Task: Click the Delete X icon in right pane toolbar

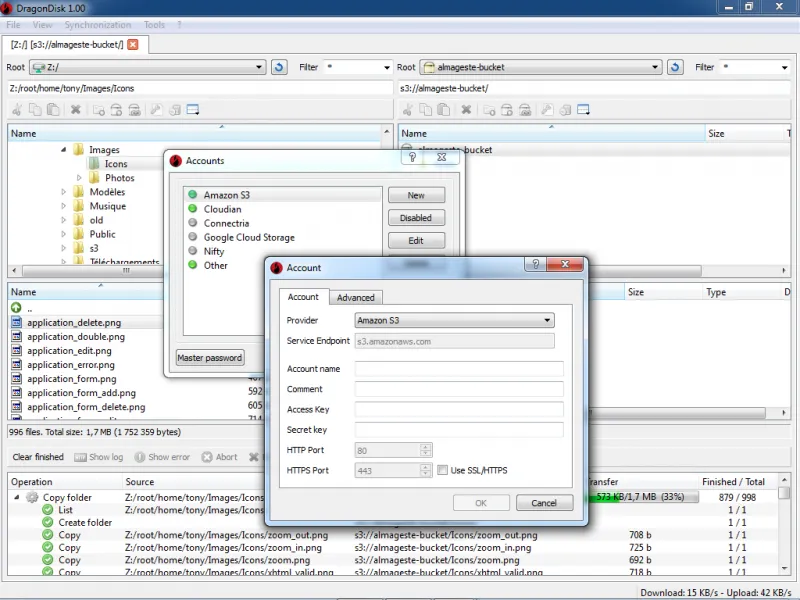Action: 466,110
